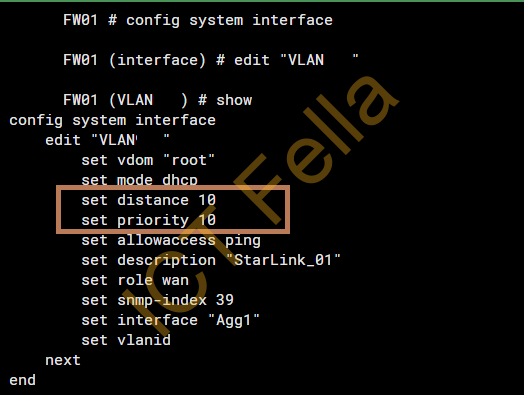The image size is (524, 395).
Task: Select the 'set vdom "root"' line
Action: pos(148,160)
